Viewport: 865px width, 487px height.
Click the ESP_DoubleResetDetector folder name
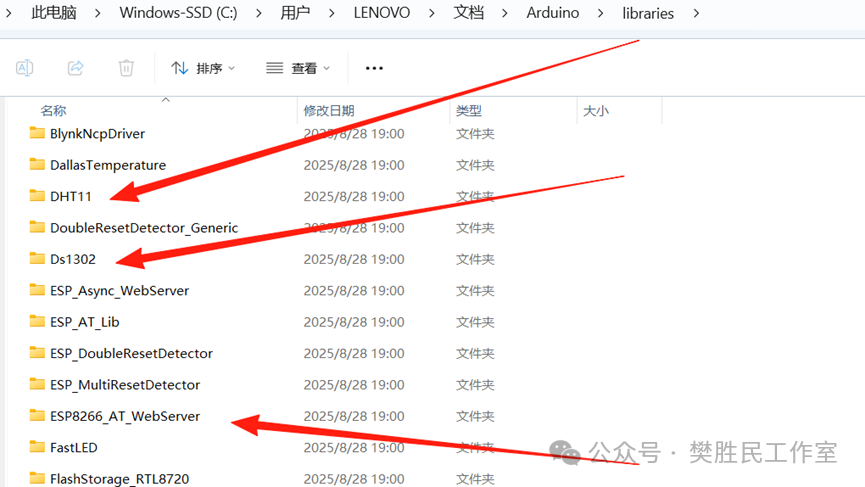(x=131, y=354)
